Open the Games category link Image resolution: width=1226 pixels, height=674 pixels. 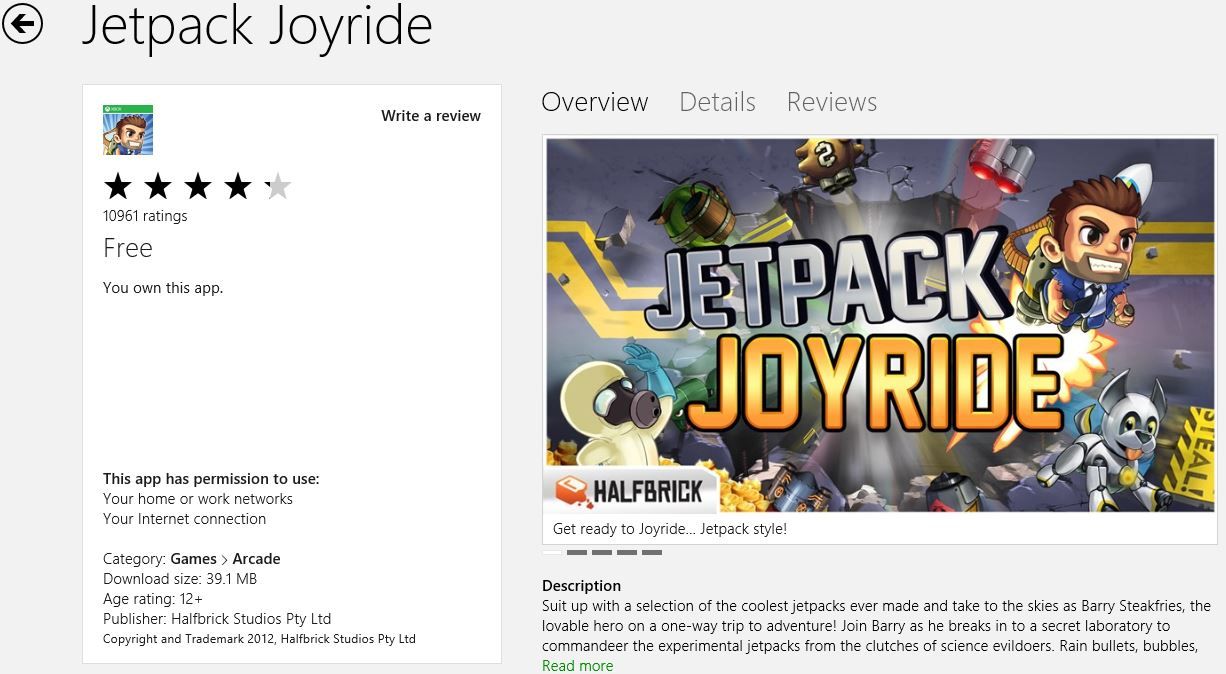(193, 559)
